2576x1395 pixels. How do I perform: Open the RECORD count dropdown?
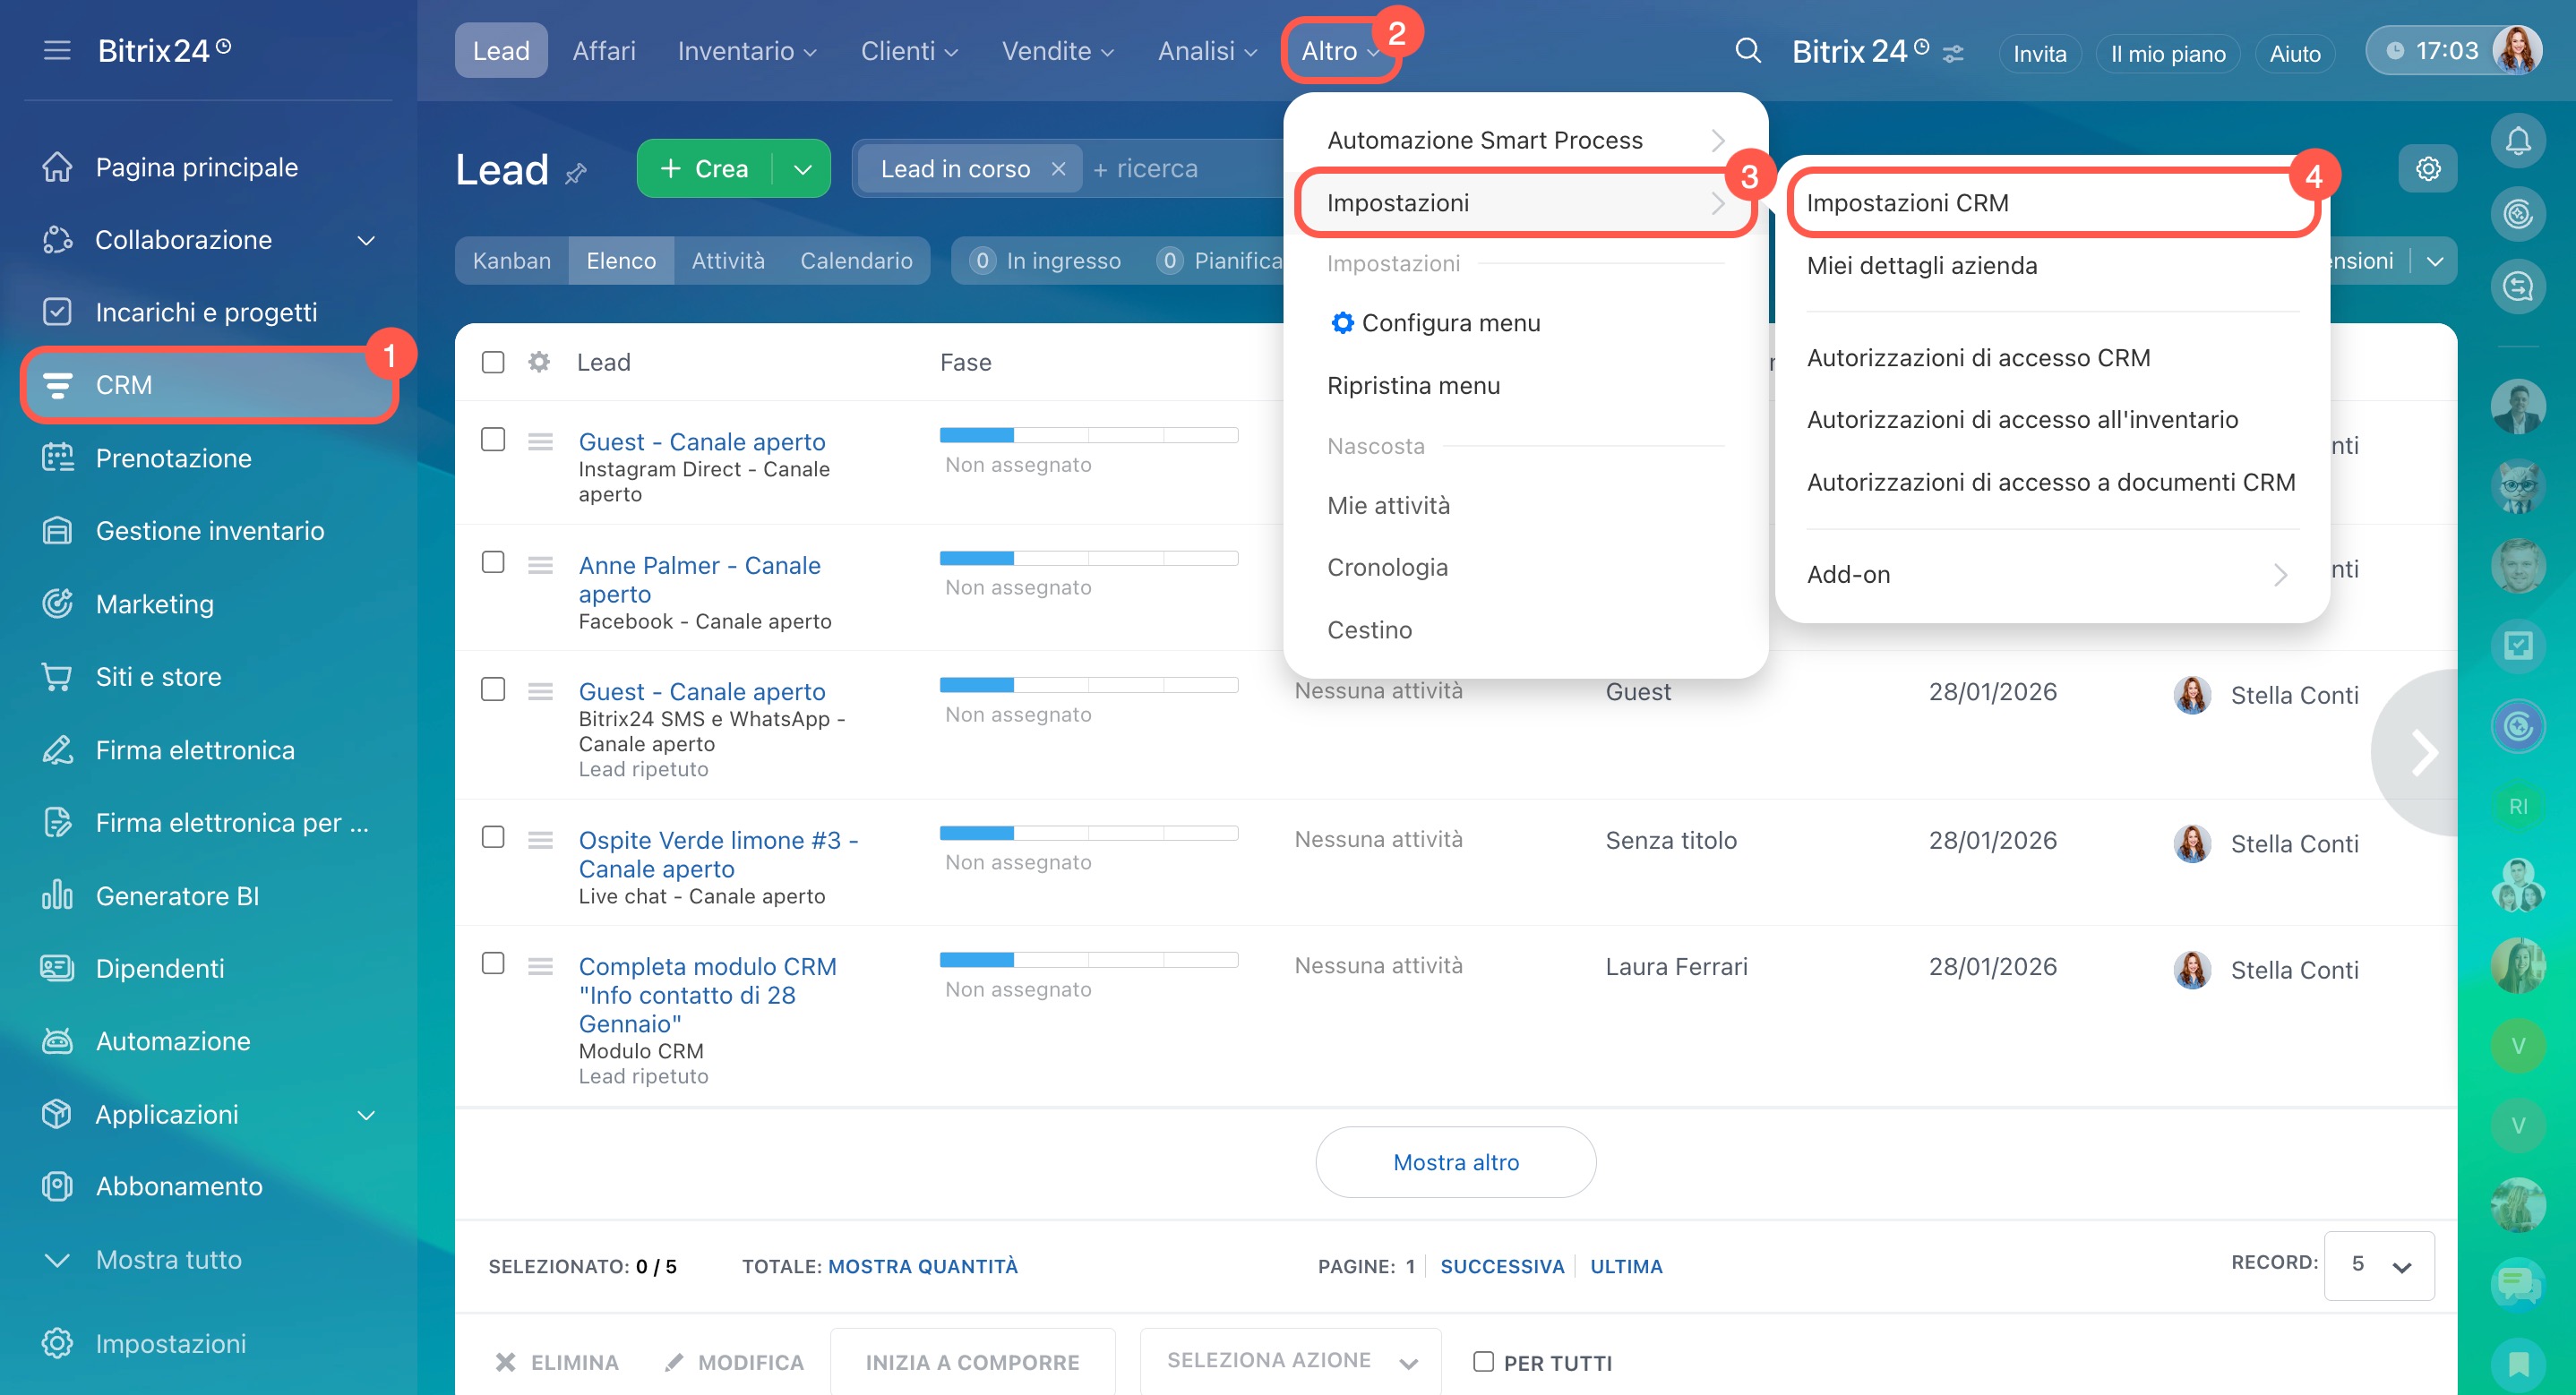pos(2379,1265)
